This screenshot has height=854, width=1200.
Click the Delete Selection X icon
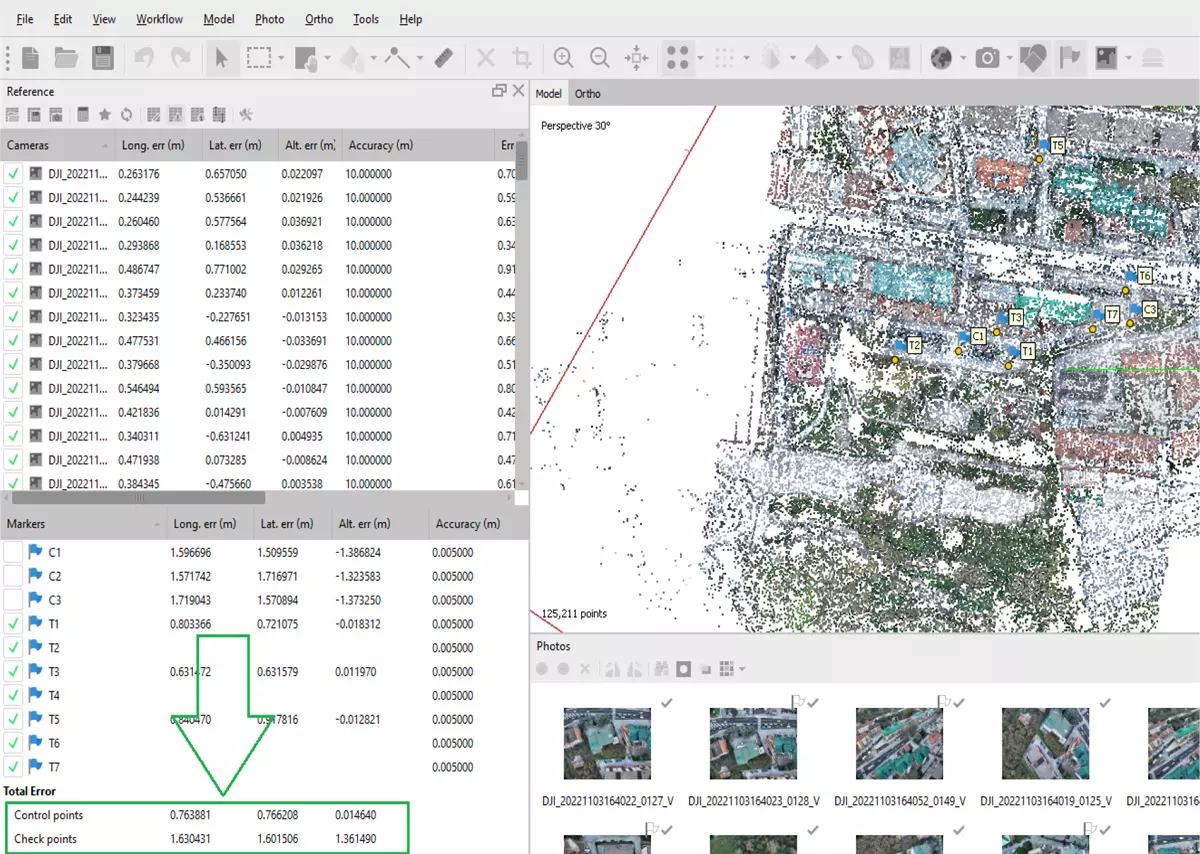tap(486, 58)
